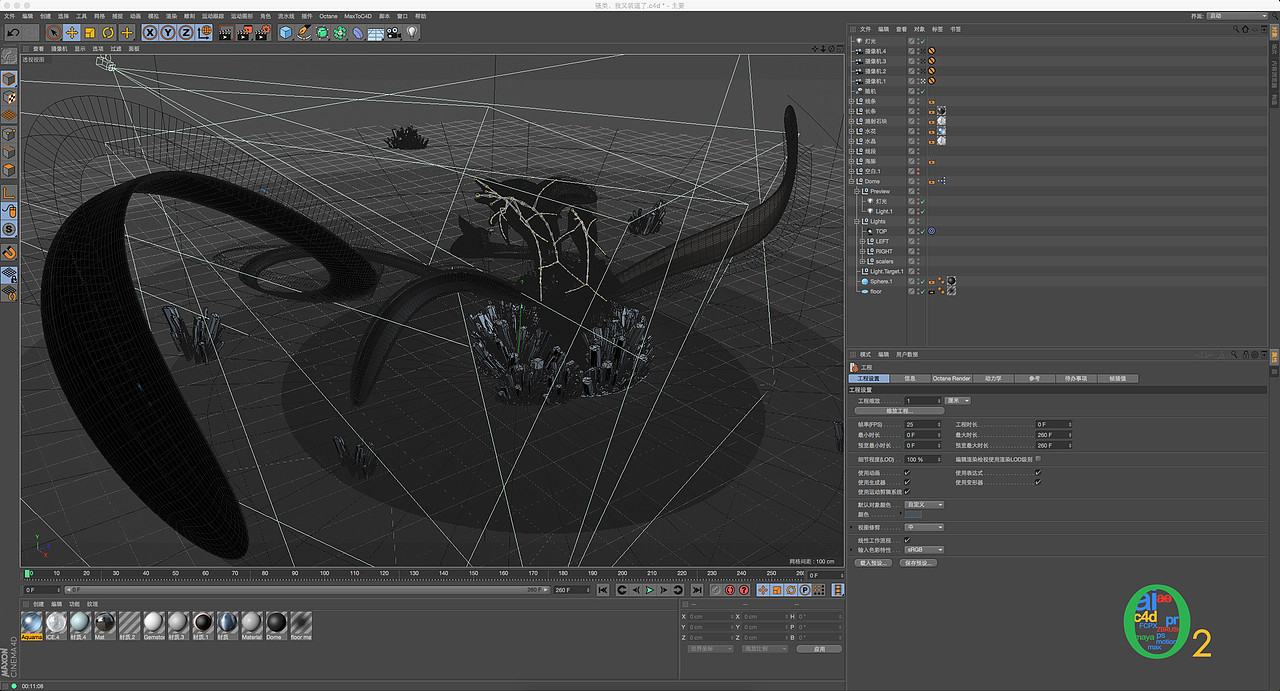Screen dimensions: 1280x691
Task: Switch to the Octane Render tab
Action: (x=951, y=379)
